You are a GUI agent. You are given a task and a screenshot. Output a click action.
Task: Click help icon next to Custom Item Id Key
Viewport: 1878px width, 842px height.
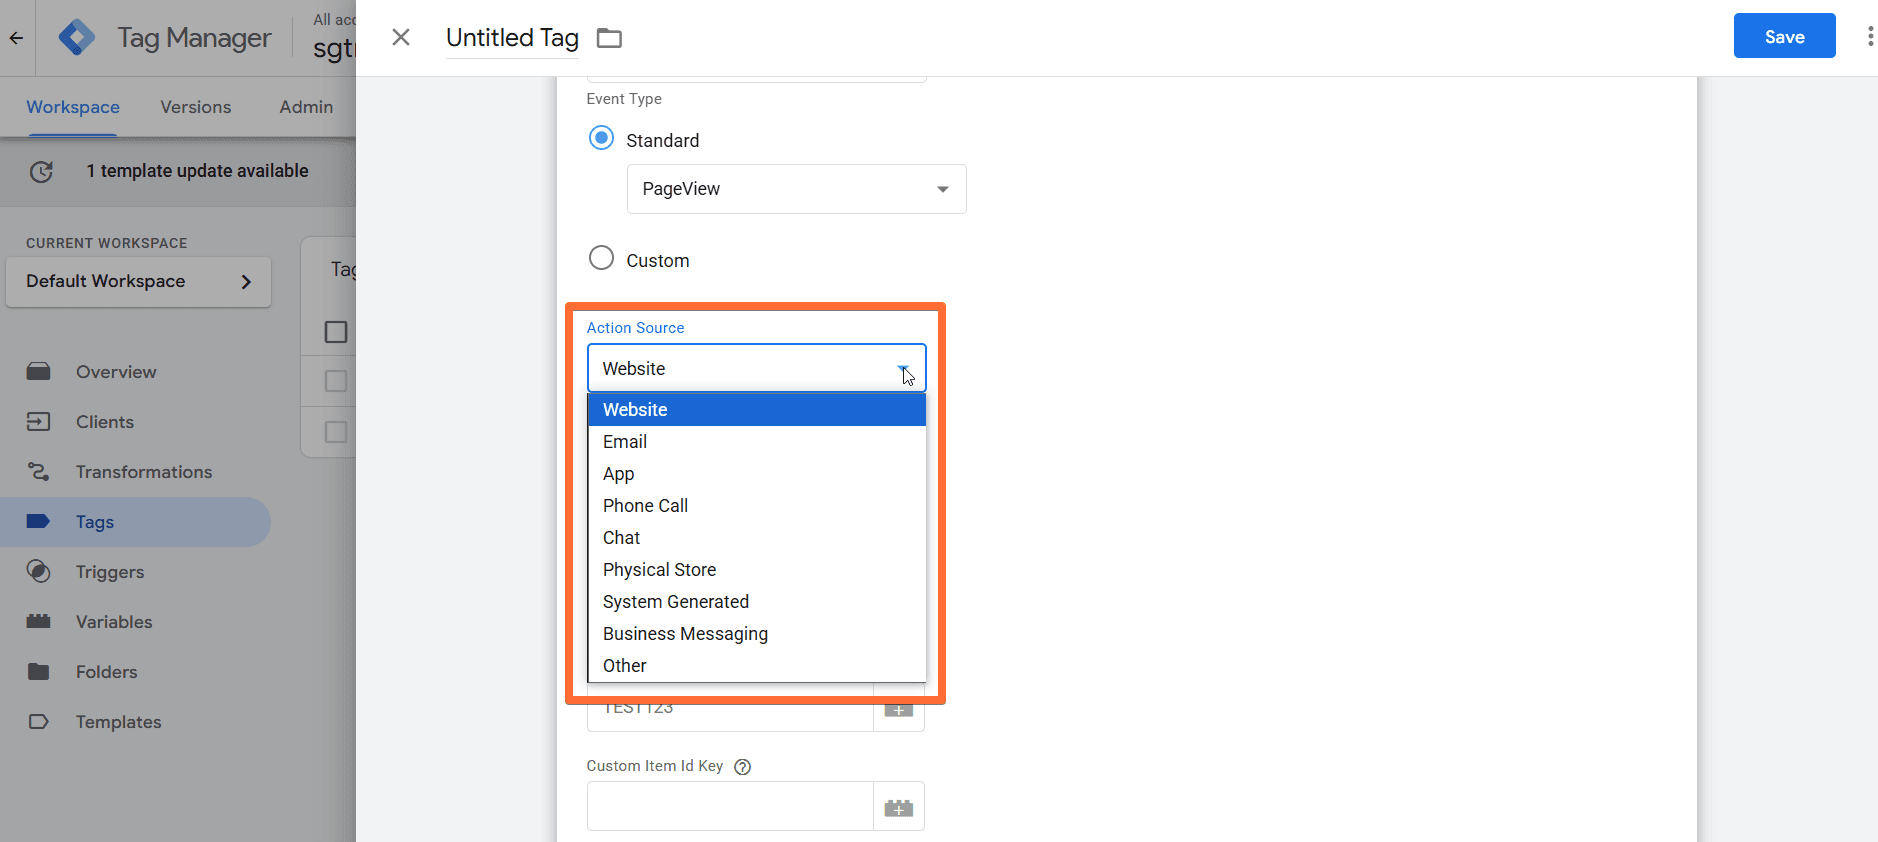pos(742,767)
